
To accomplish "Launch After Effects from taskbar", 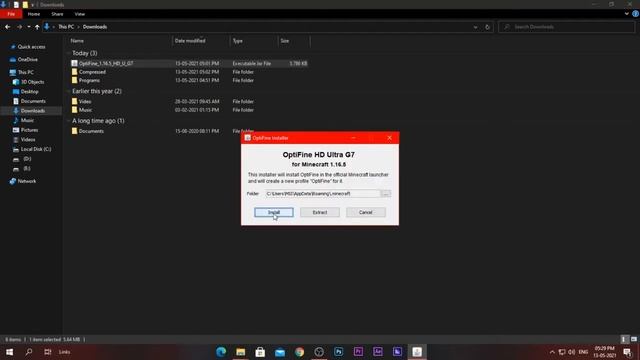I will pos(378,352).
